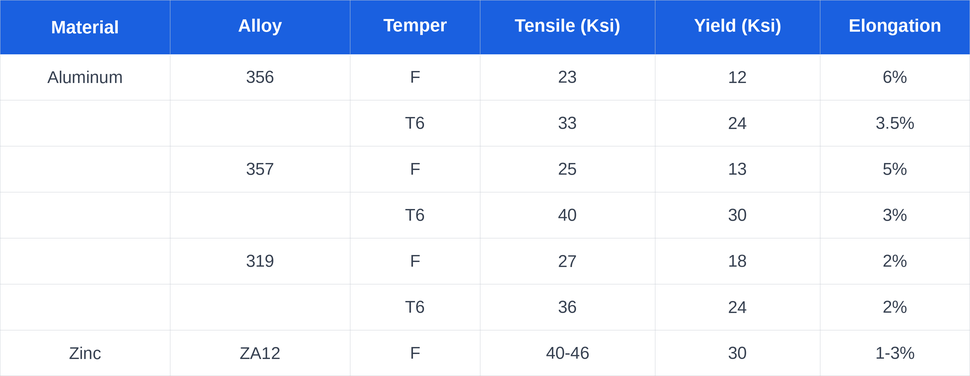Image resolution: width=970 pixels, height=376 pixels.
Task: Click the 6% elongation cell
Action: 895,77
